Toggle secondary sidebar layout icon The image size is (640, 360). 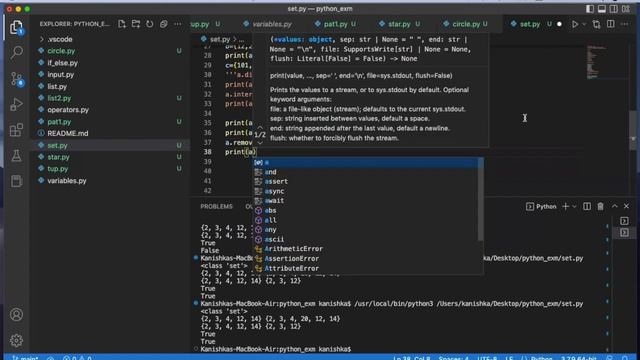[613, 9]
